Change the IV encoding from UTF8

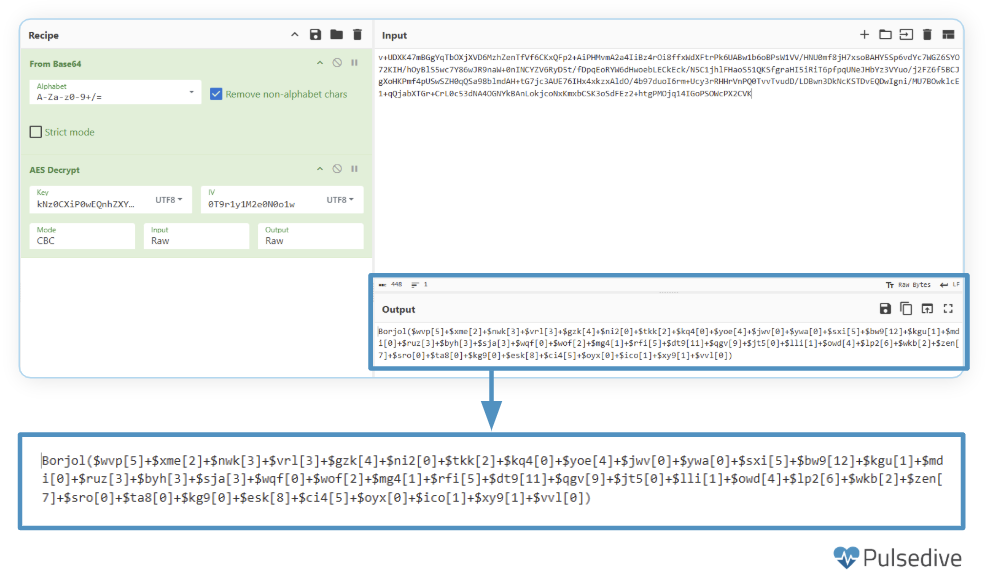point(340,200)
